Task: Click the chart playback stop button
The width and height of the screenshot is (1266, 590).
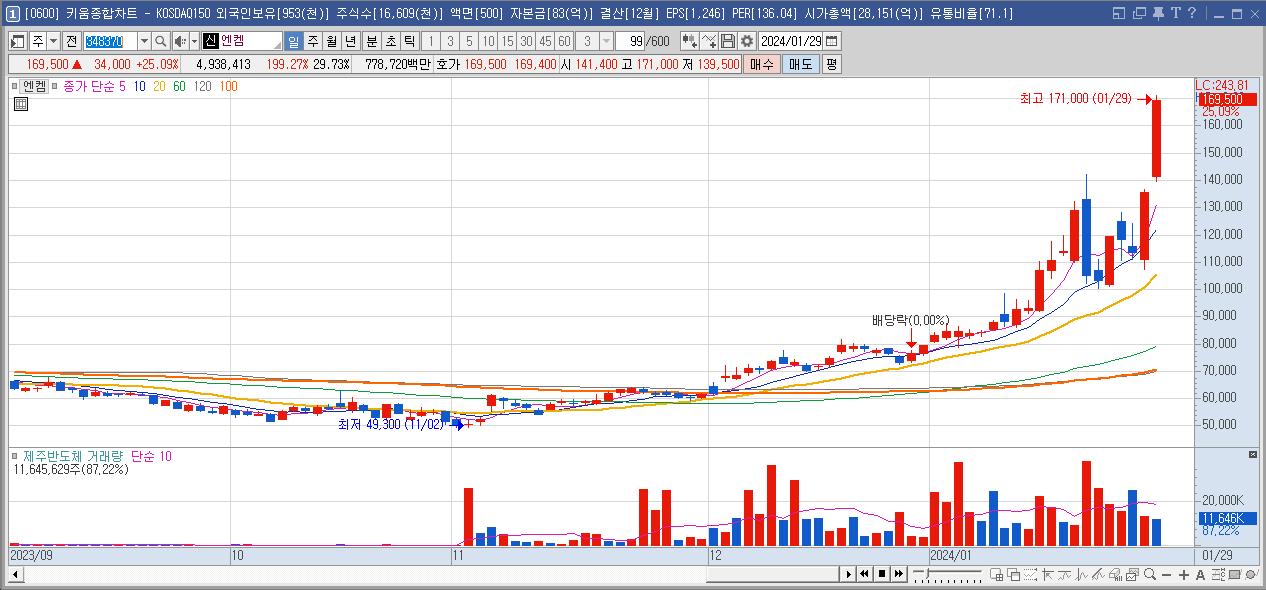Action: click(882, 574)
